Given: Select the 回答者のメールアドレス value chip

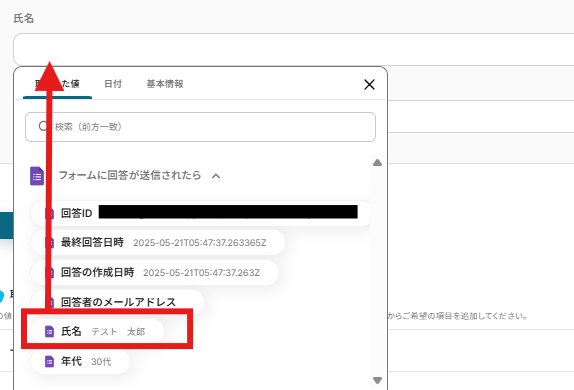Looking at the screenshot, I should point(117,302).
